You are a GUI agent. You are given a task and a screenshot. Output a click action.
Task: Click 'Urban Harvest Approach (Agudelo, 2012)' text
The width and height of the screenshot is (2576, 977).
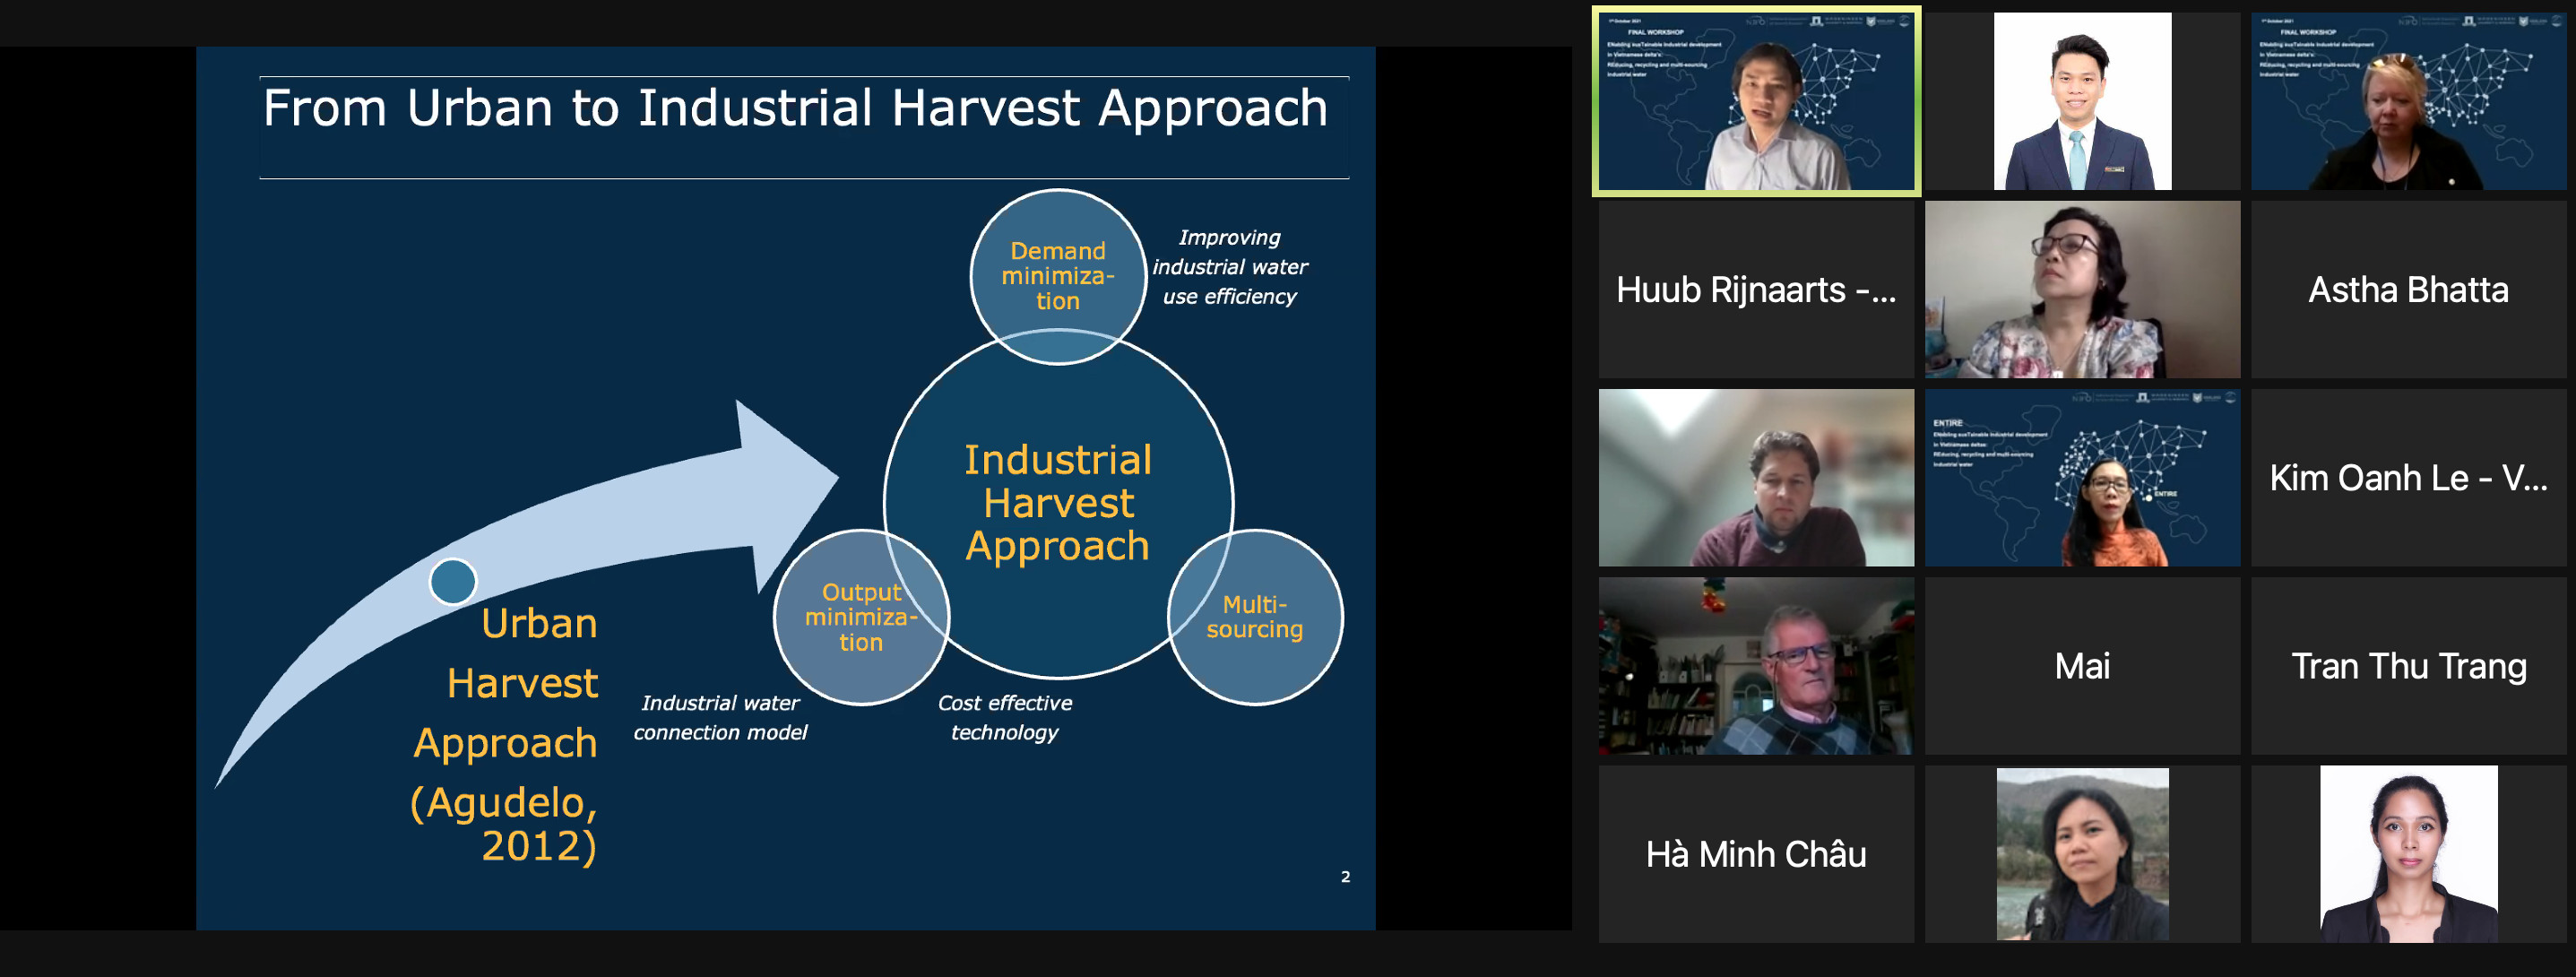pos(505,734)
